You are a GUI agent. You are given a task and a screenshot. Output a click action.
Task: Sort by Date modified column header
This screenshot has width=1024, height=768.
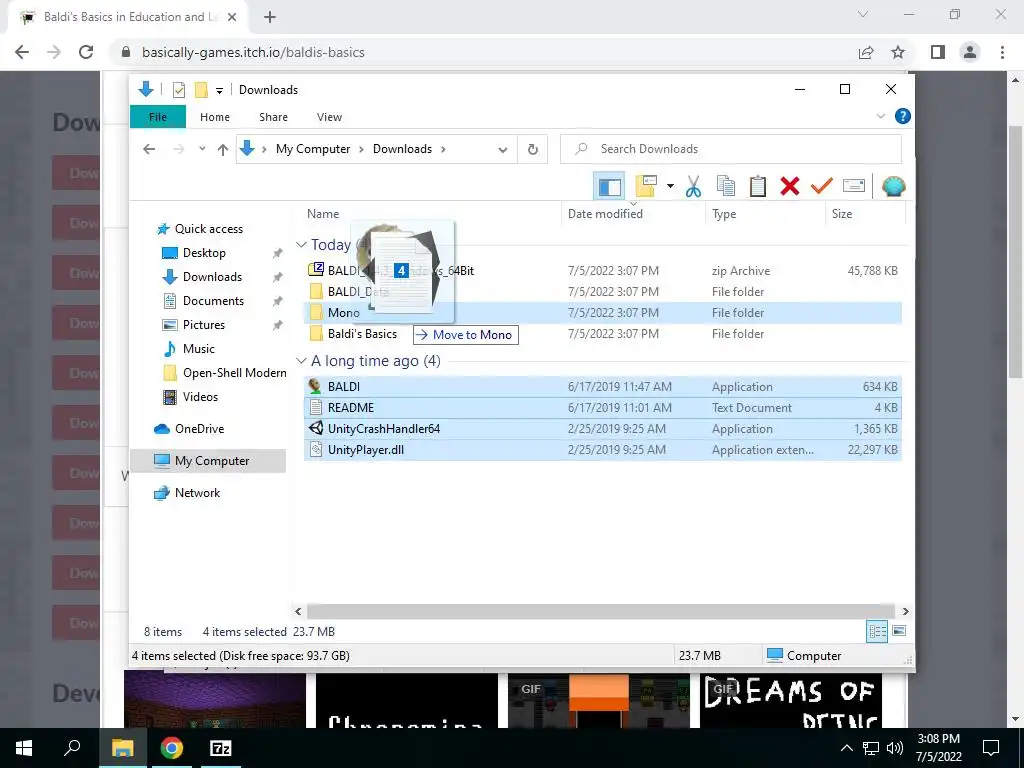coord(633,214)
